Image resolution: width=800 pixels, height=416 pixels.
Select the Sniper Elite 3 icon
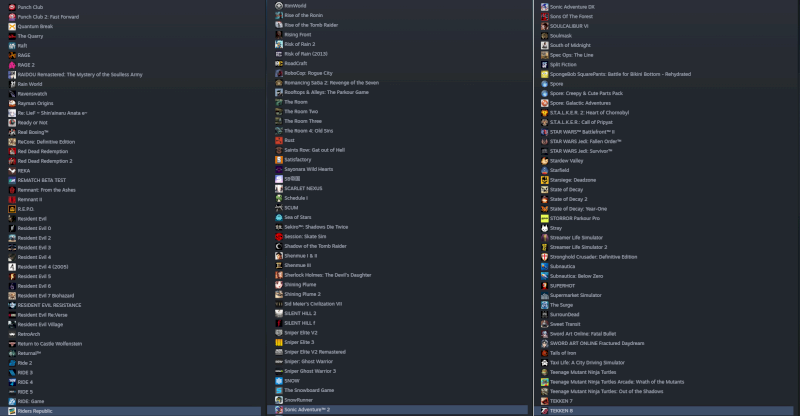pyautogui.click(x=279, y=342)
